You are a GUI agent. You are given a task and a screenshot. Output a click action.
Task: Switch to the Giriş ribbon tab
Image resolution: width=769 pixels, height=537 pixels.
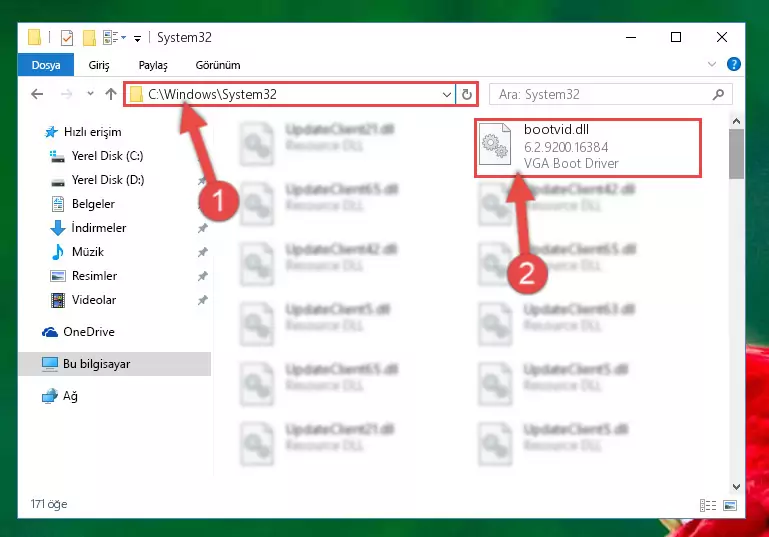99,65
